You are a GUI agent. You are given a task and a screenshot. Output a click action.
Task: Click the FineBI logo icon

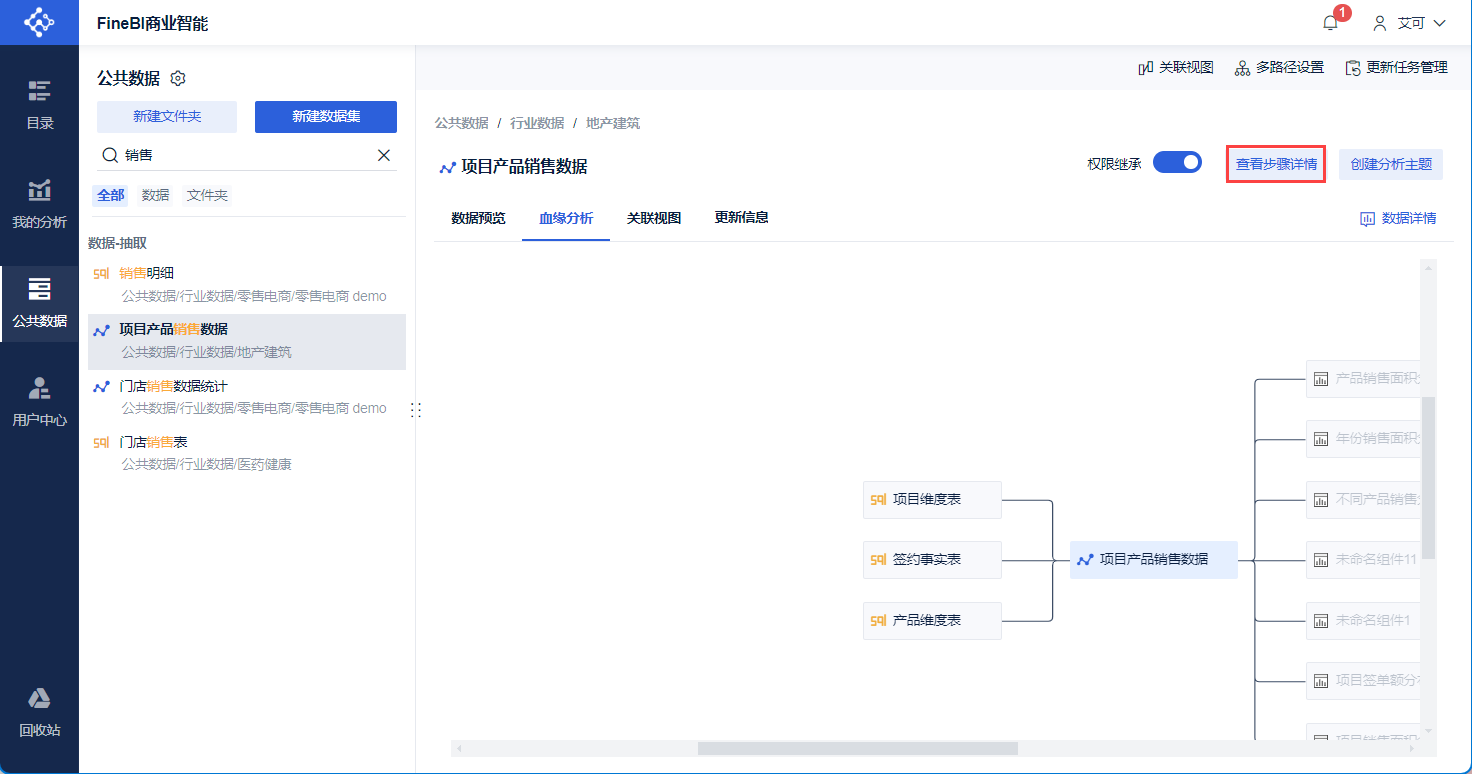click(x=39, y=22)
